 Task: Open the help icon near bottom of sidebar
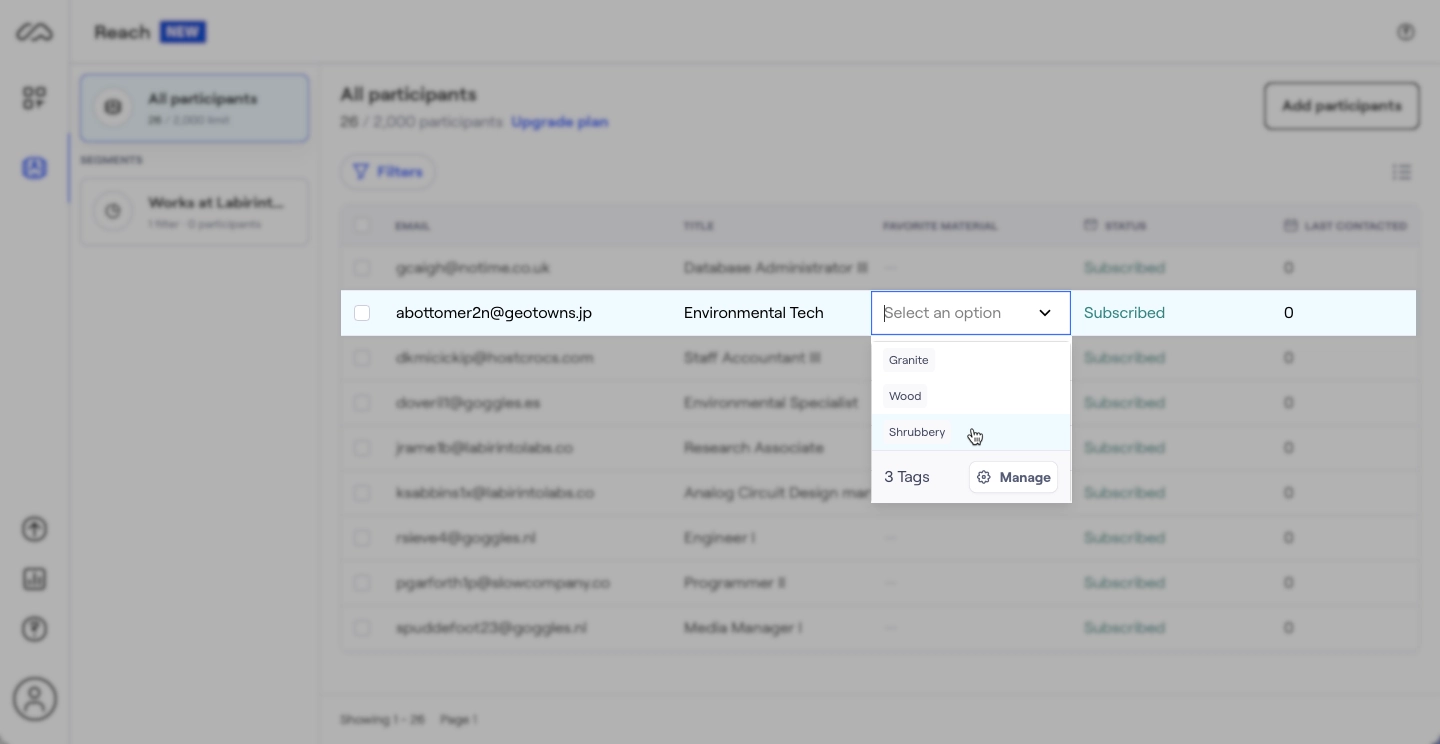[34, 629]
